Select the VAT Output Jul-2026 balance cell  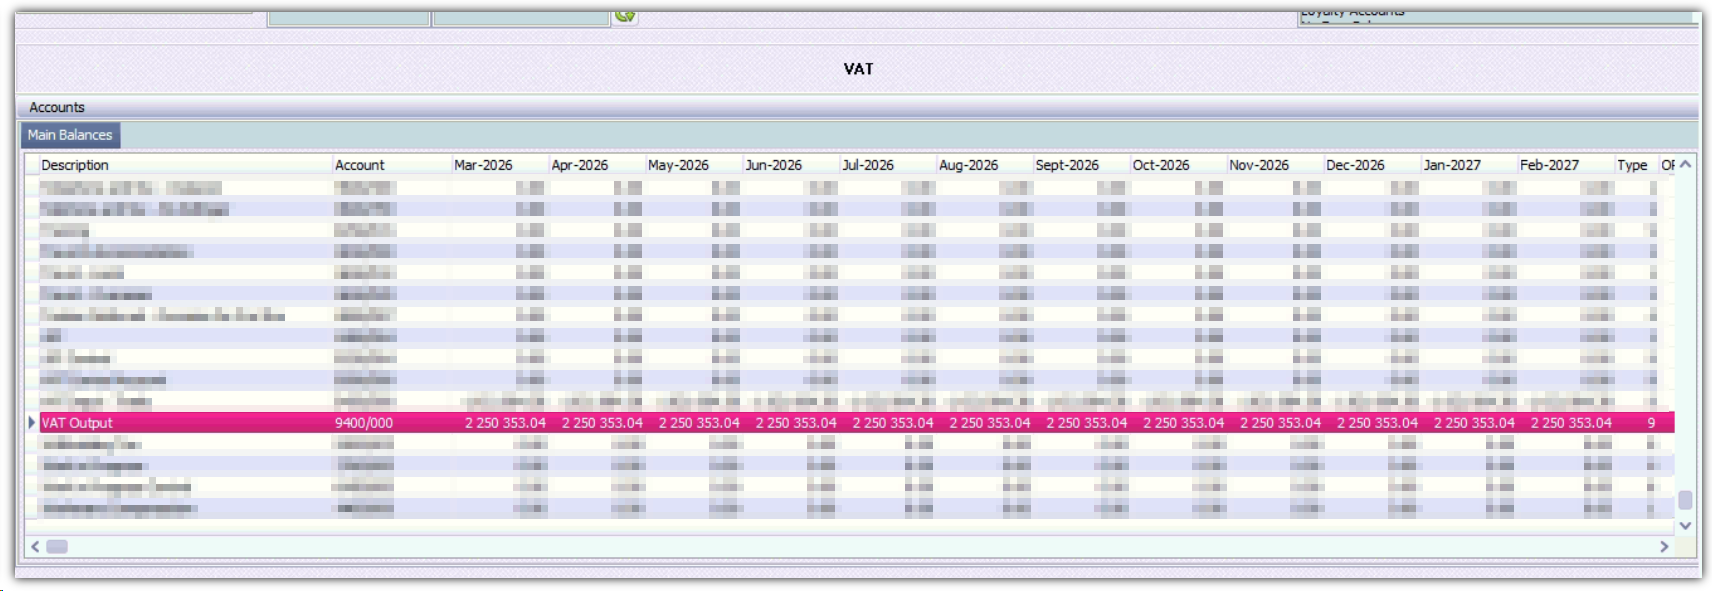(x=892, y=423)
